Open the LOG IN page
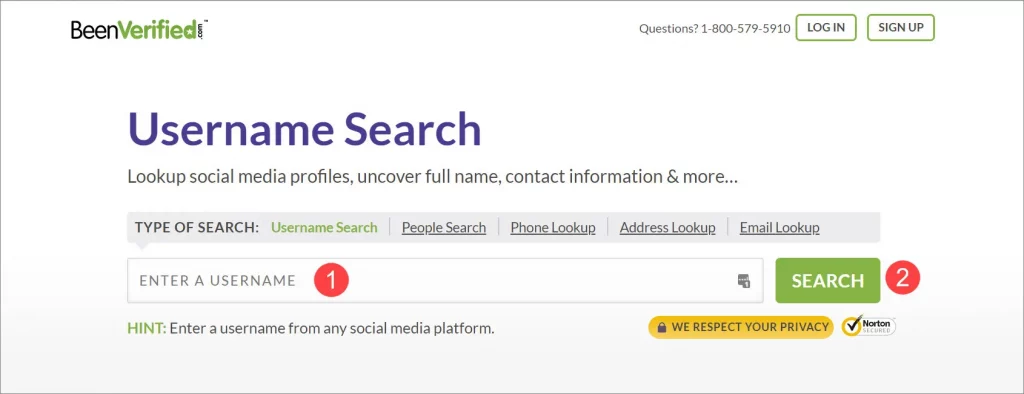The height and width of the screenshot is (394, 1024). point(825,27)
